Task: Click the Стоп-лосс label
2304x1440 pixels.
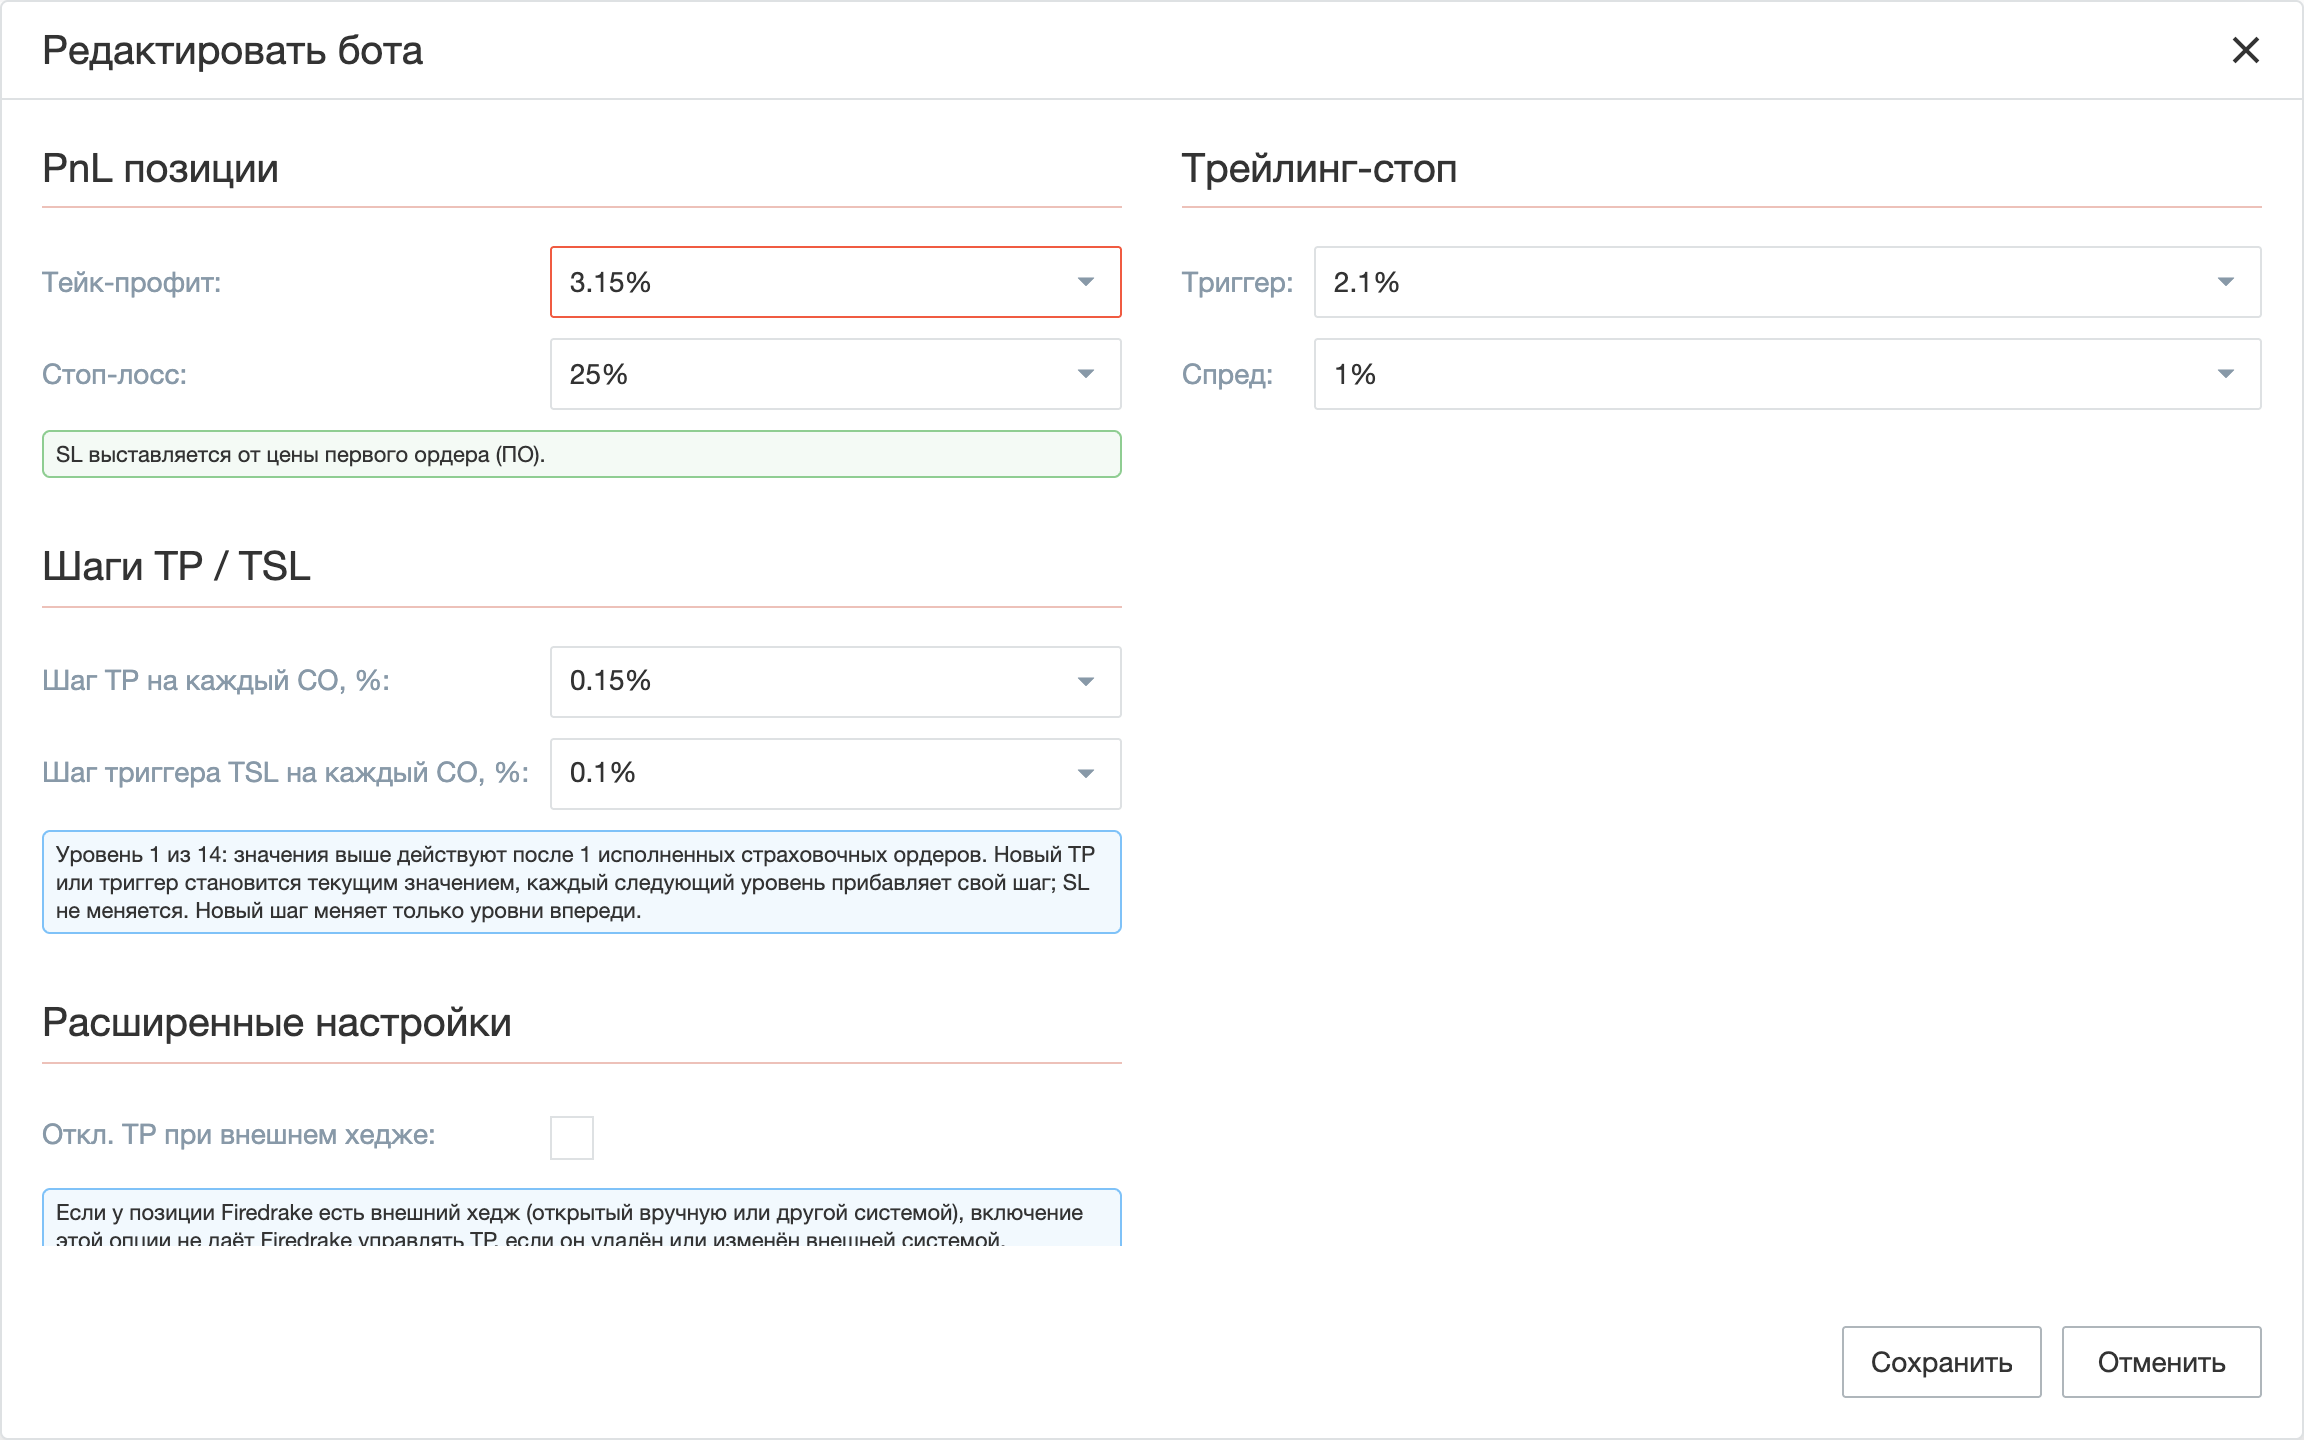Action: (x=114, y=375)
